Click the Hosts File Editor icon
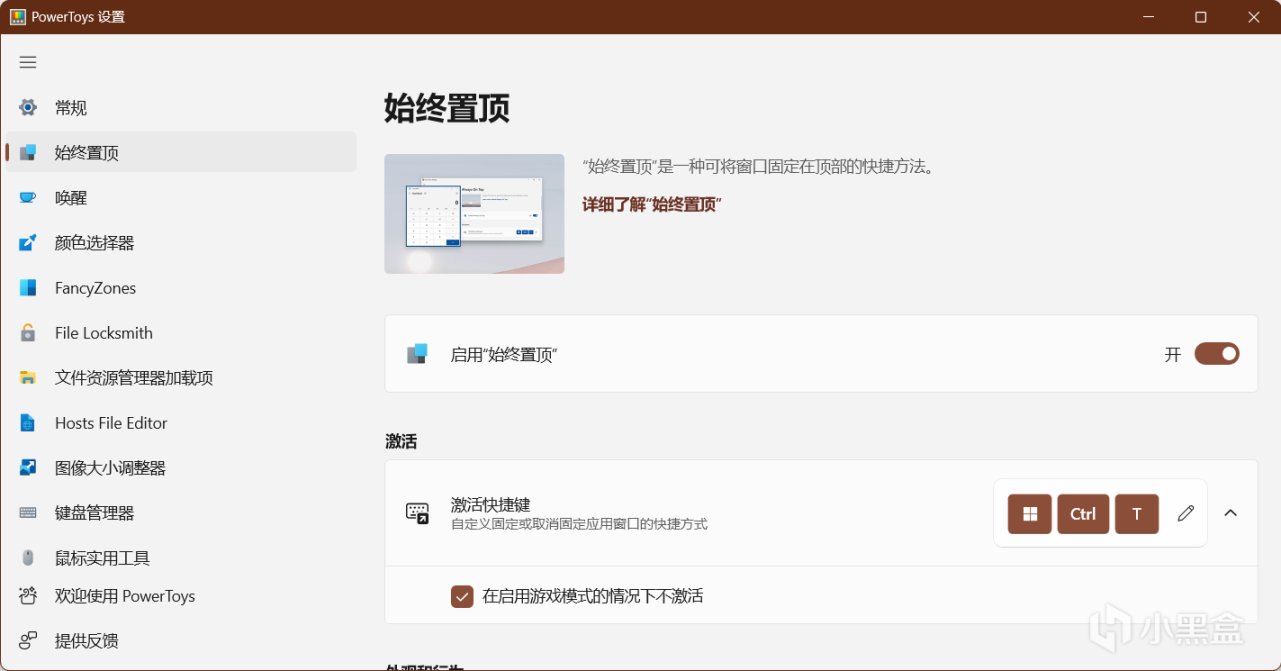Image resolution: width=1281 pixels, height=671 pixels. [28, 423]
